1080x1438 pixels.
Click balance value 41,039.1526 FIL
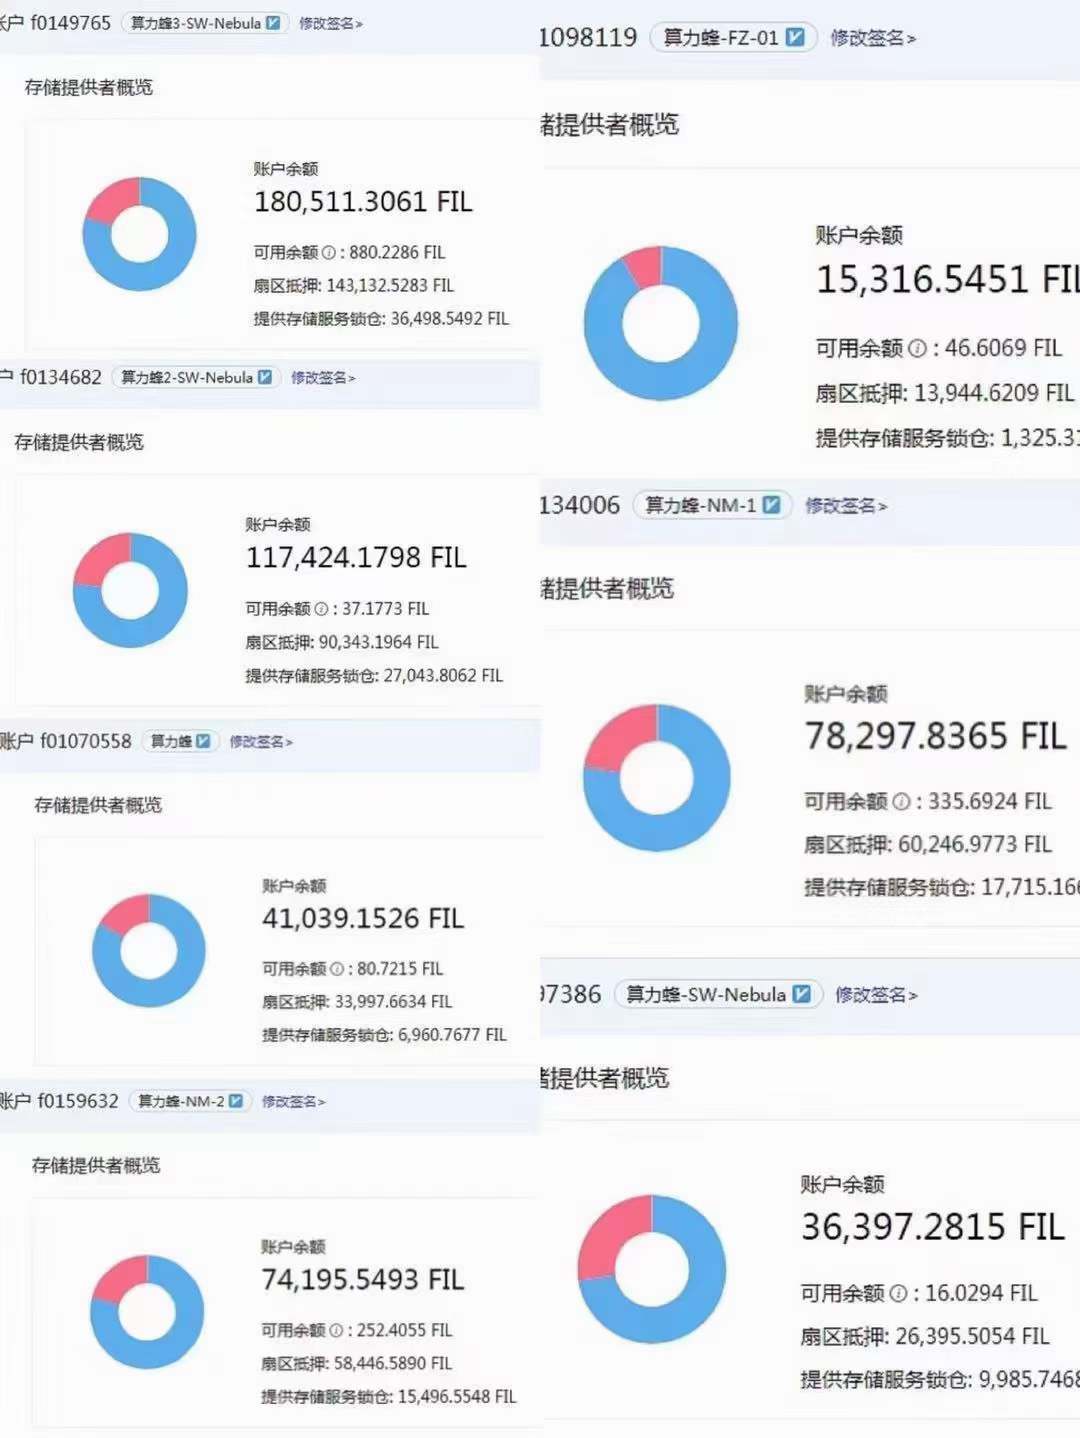(x=363, y=918)
